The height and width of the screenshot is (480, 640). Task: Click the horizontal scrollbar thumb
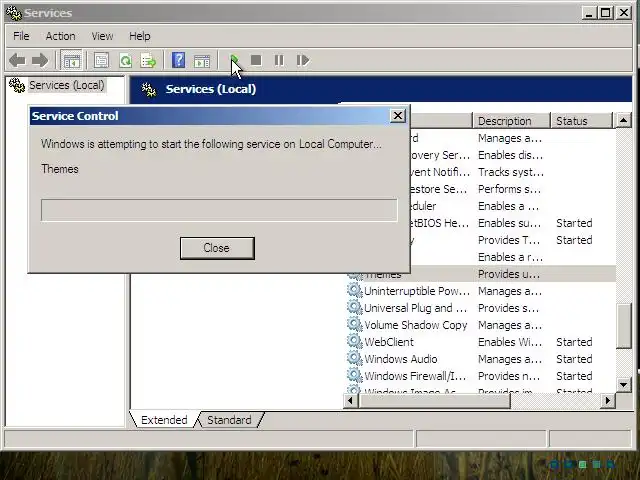434,401
